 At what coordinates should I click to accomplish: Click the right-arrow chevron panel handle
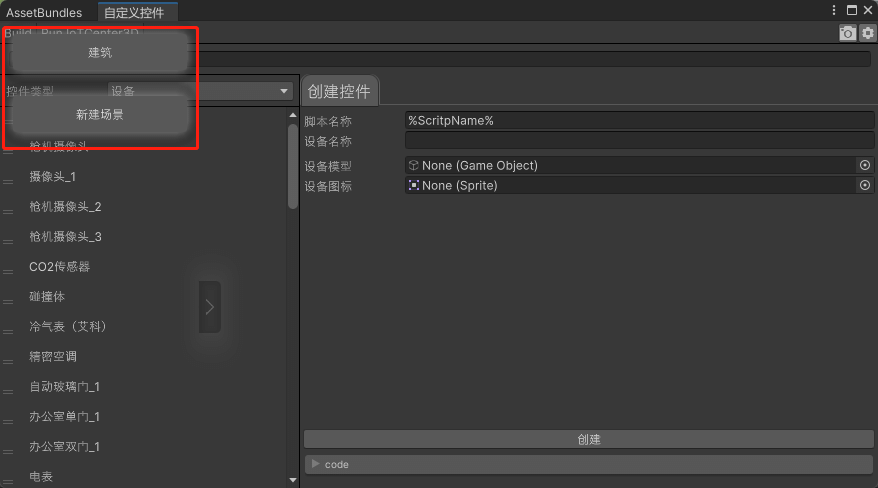(209, 307)
